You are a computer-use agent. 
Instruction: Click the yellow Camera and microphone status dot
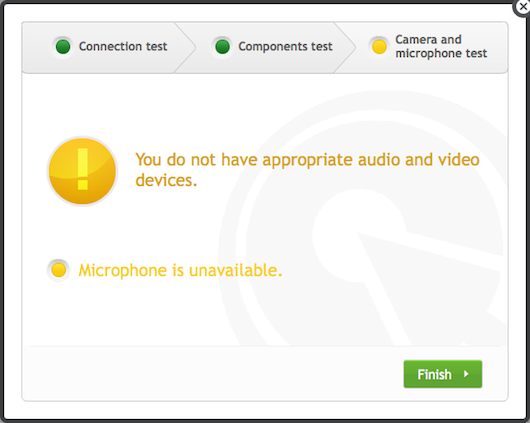(x=379, y=47)
